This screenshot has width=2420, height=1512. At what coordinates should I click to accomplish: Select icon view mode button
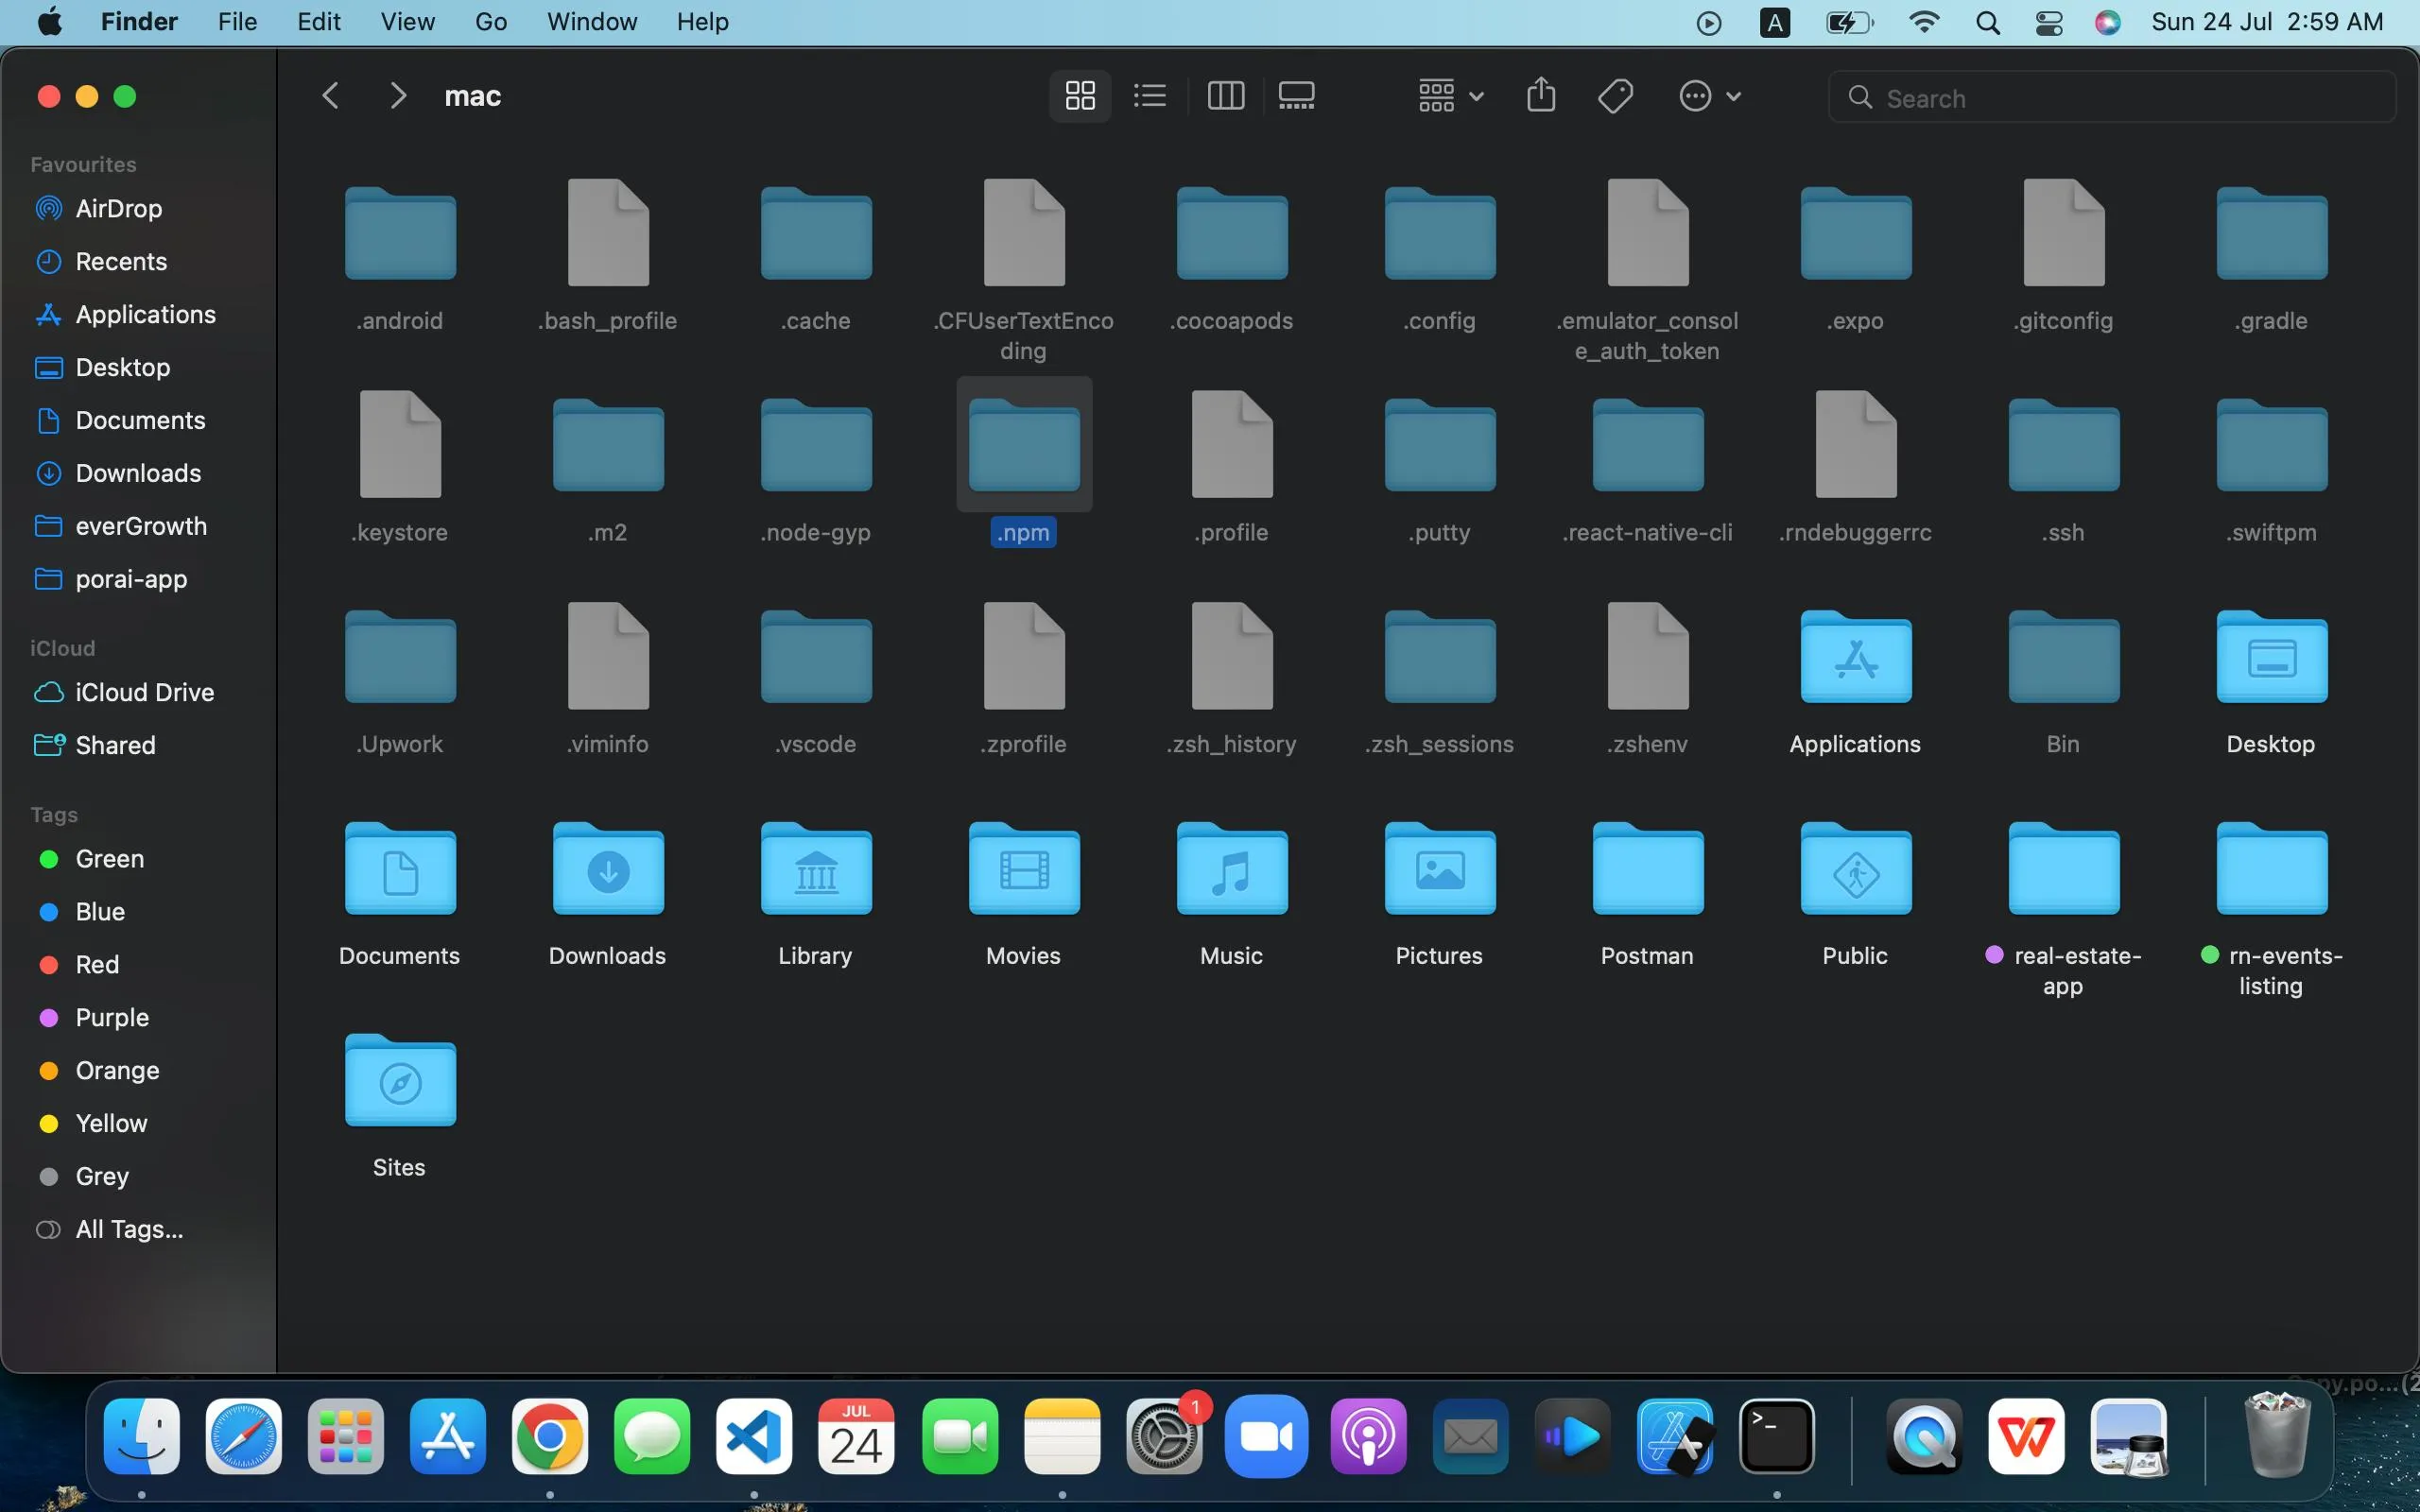pyautogui.click(x=1080, y=96)
